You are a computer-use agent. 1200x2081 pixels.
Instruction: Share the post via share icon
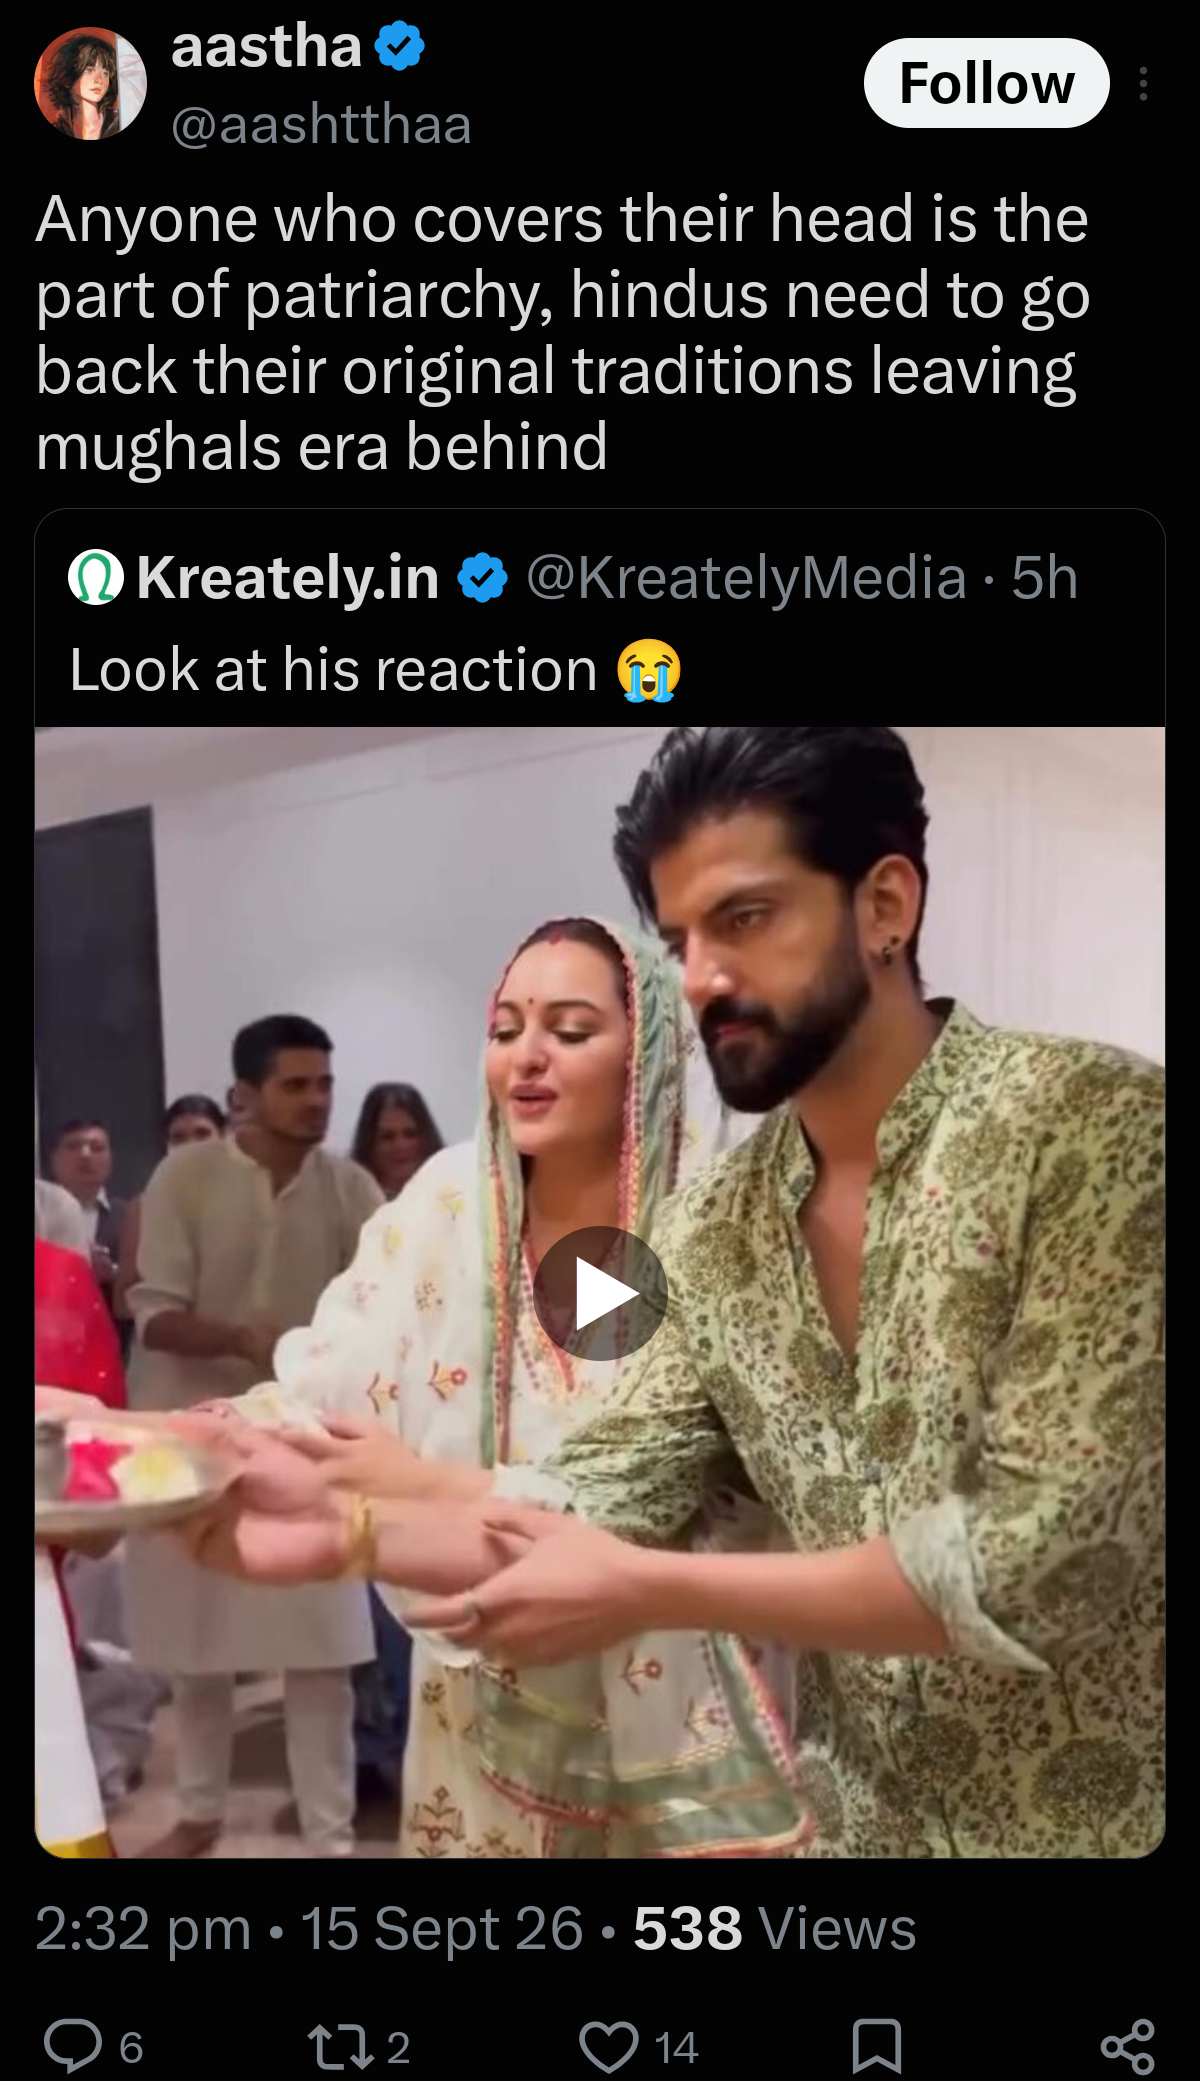(x=1128, y=2046)
